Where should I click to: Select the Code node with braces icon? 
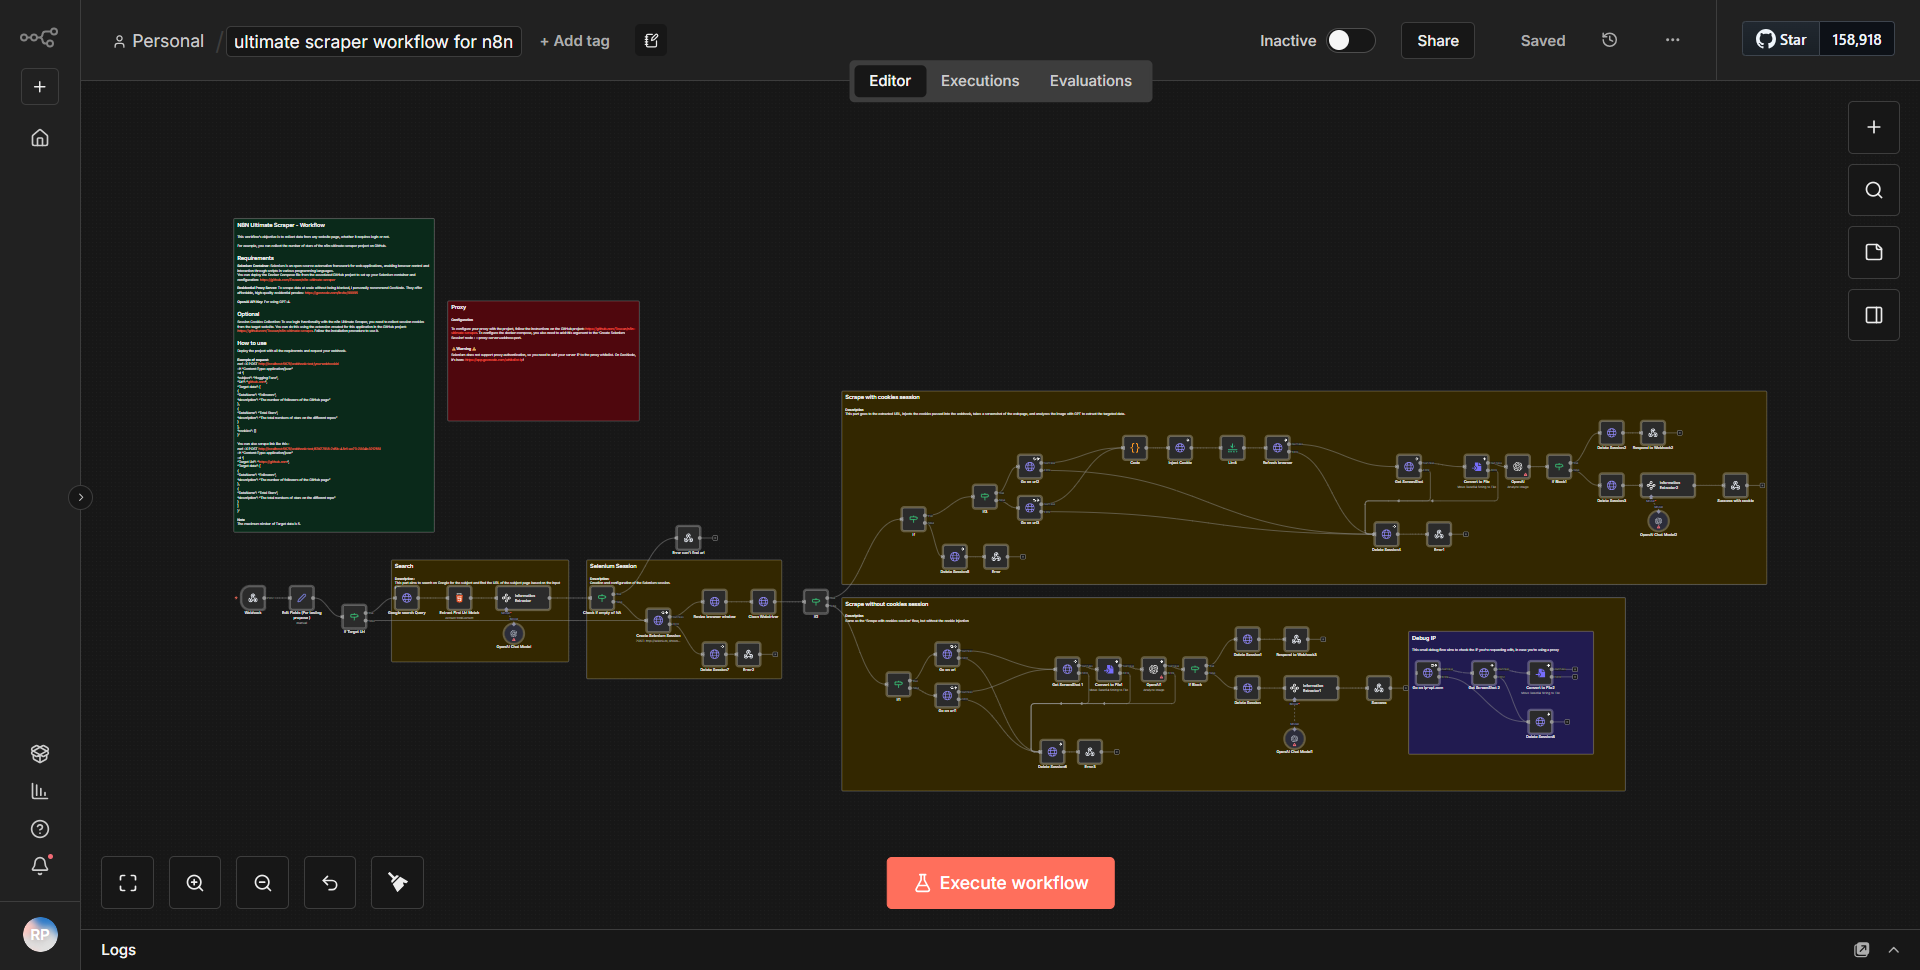(x=1135, y=448)
